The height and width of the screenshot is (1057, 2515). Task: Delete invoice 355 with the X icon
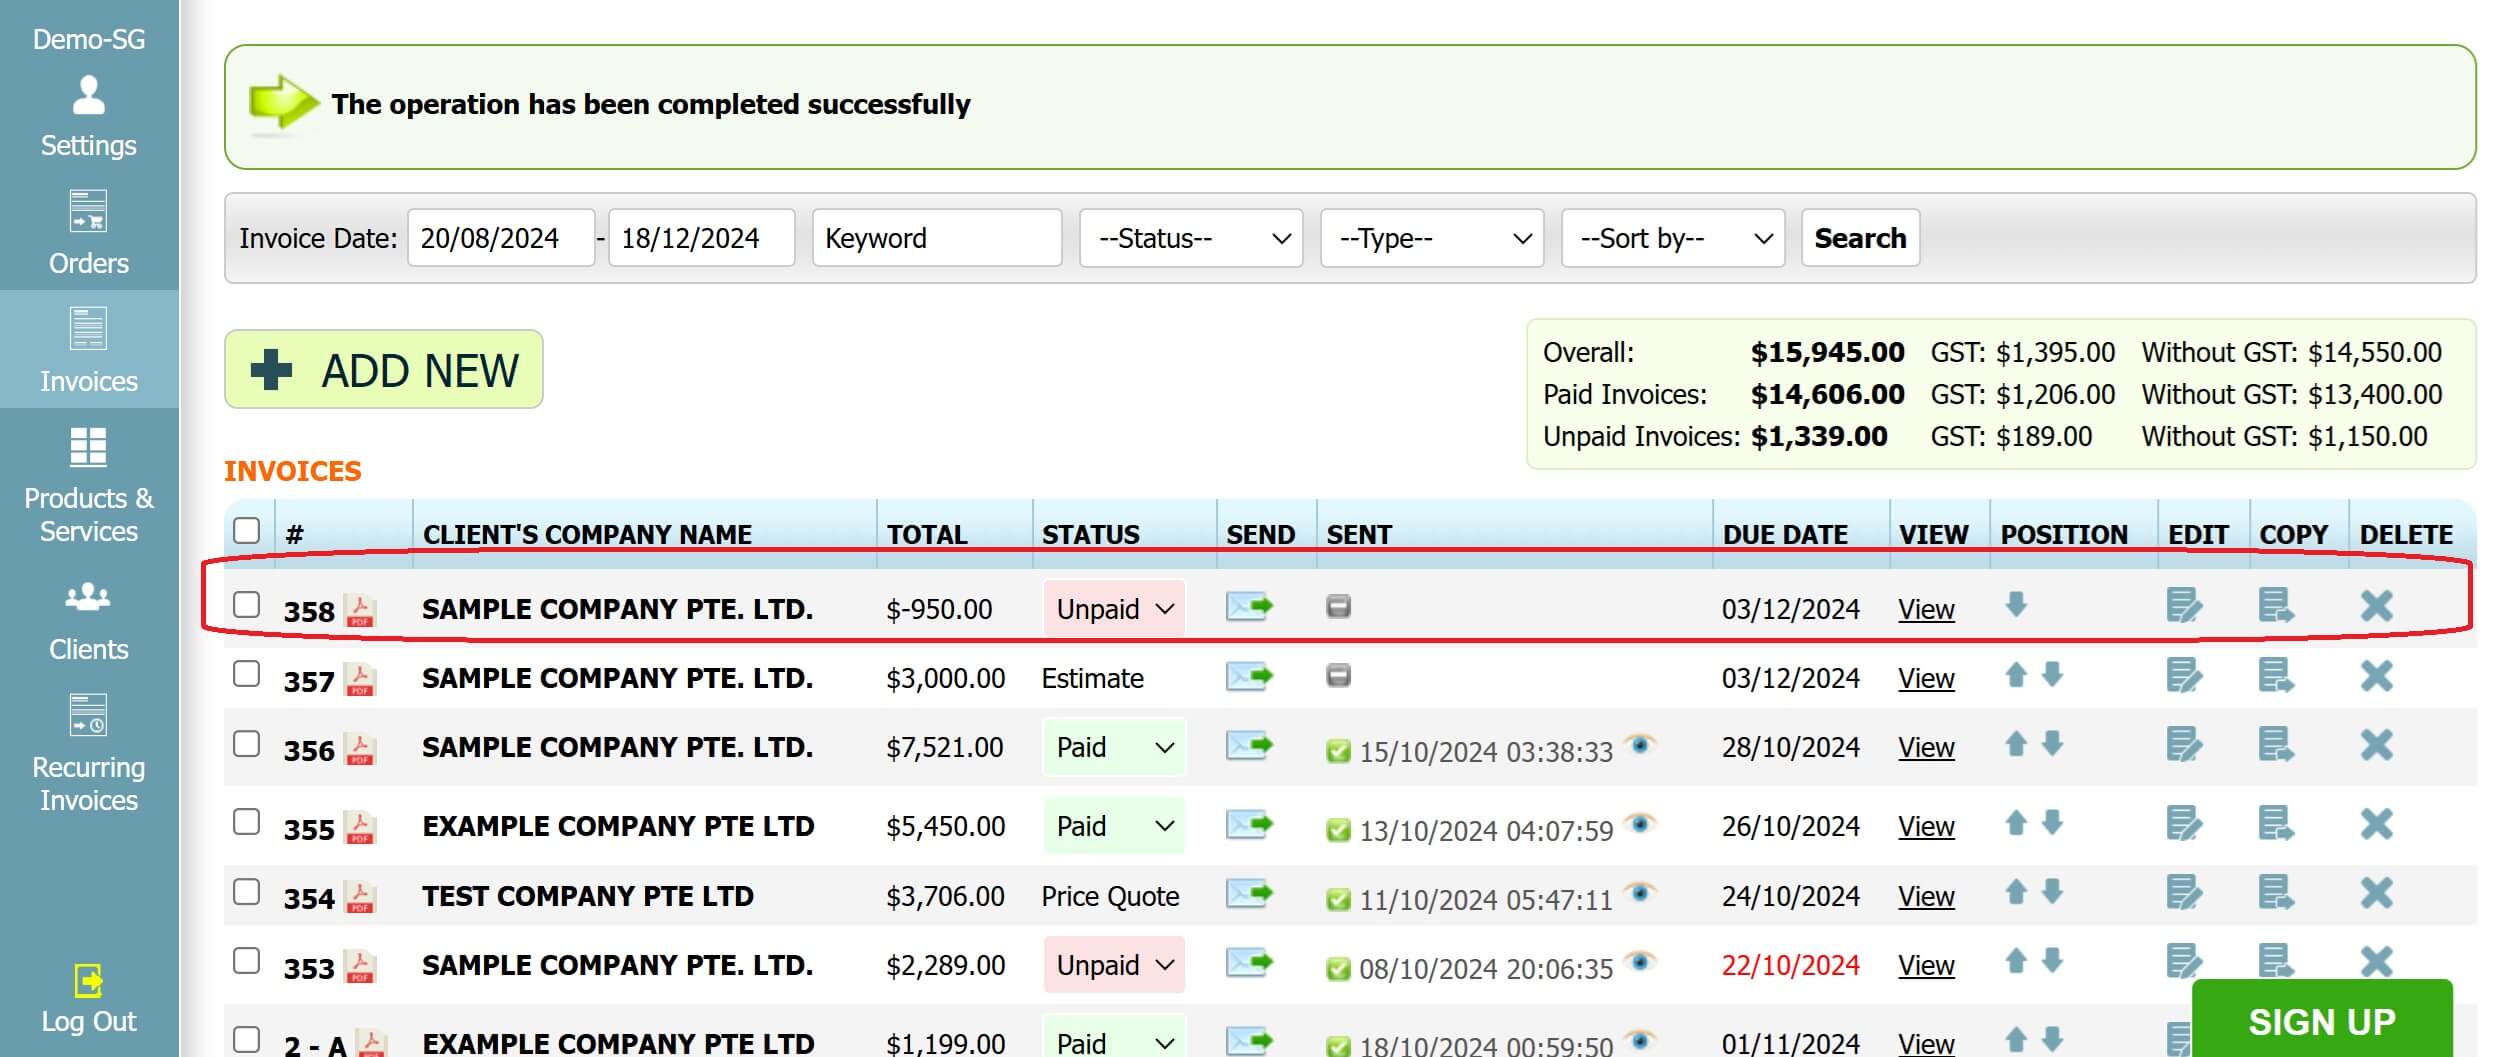[x=2377, y=825]
